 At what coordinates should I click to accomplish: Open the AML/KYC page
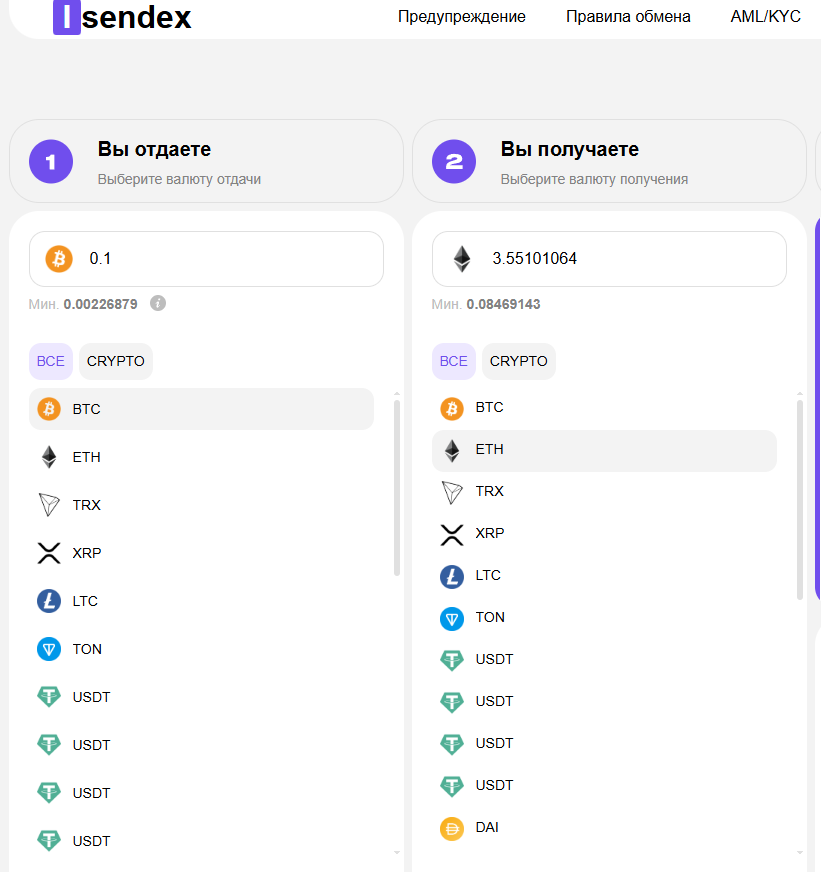765,17
